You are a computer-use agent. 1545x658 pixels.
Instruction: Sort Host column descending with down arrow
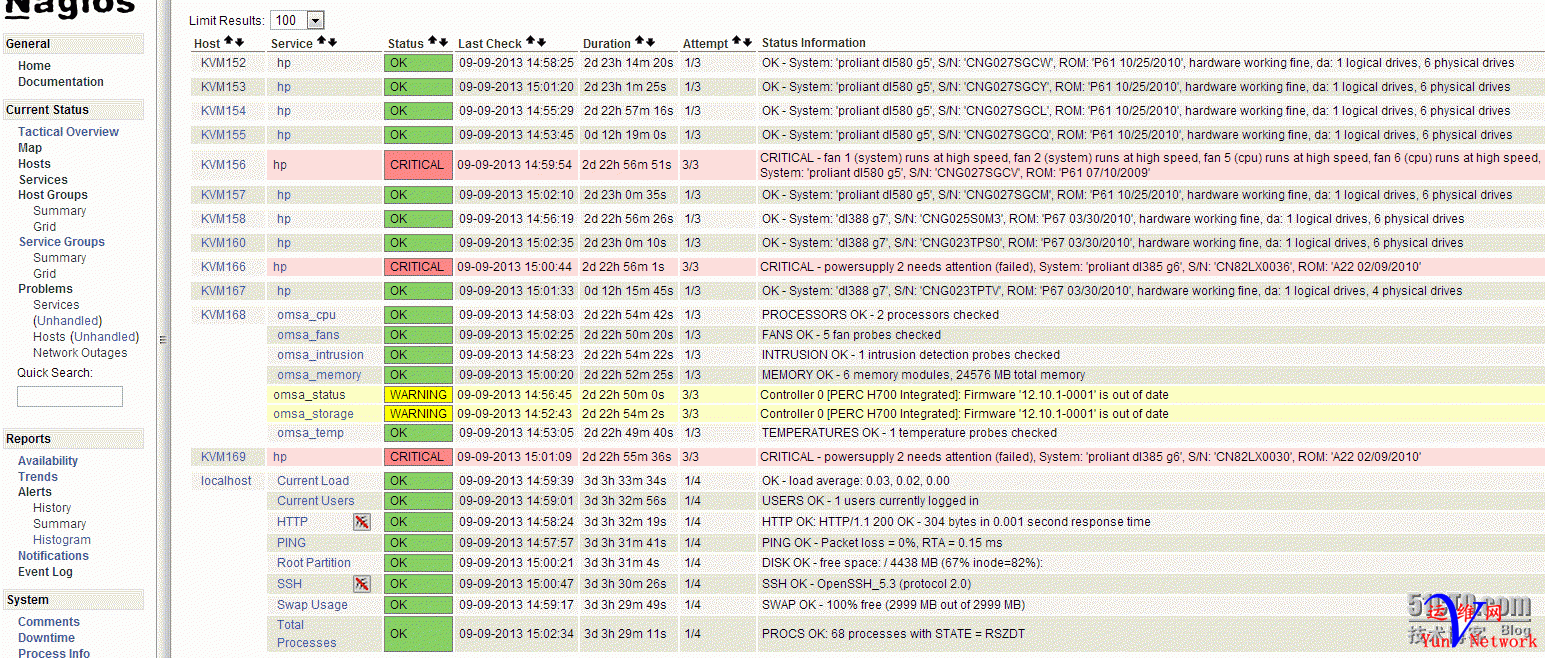238,41
